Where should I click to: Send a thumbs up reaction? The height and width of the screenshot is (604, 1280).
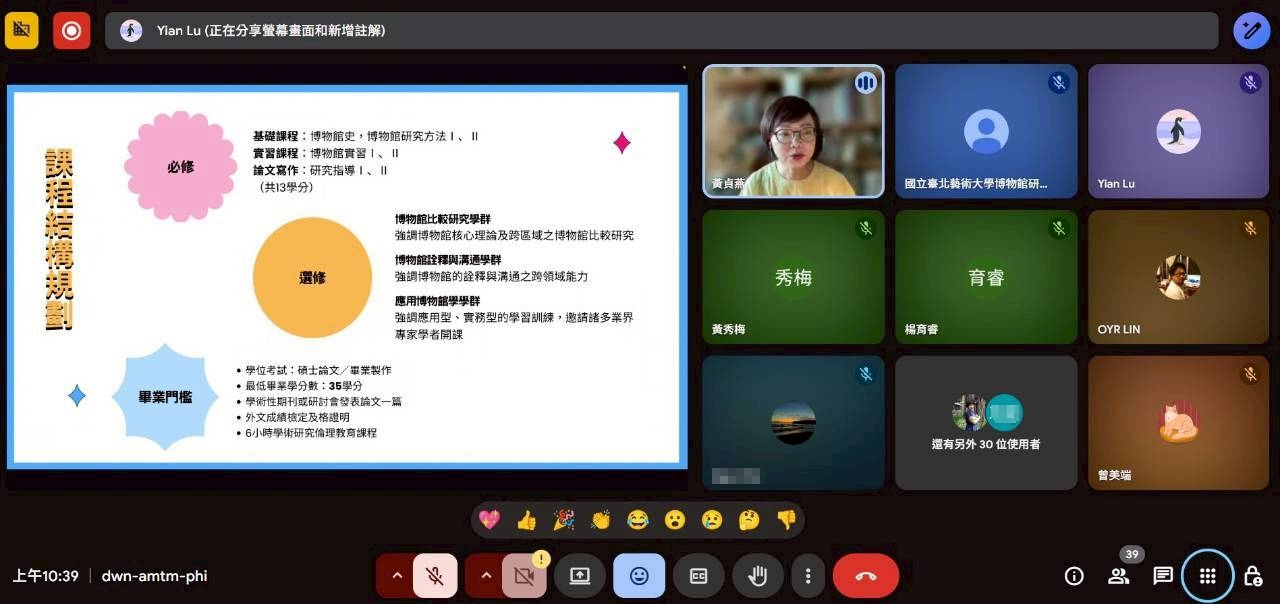pos(528,520)
